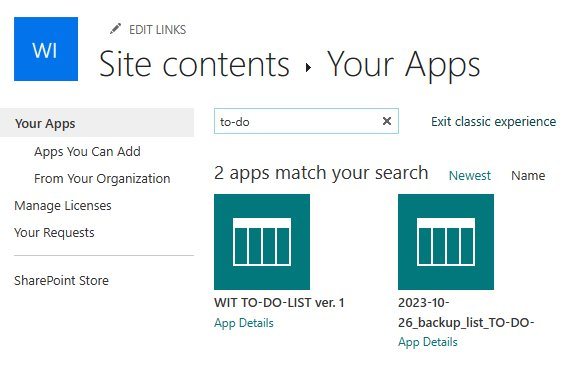Click the '2 apps match your search' heading

[x=321, y=173]
